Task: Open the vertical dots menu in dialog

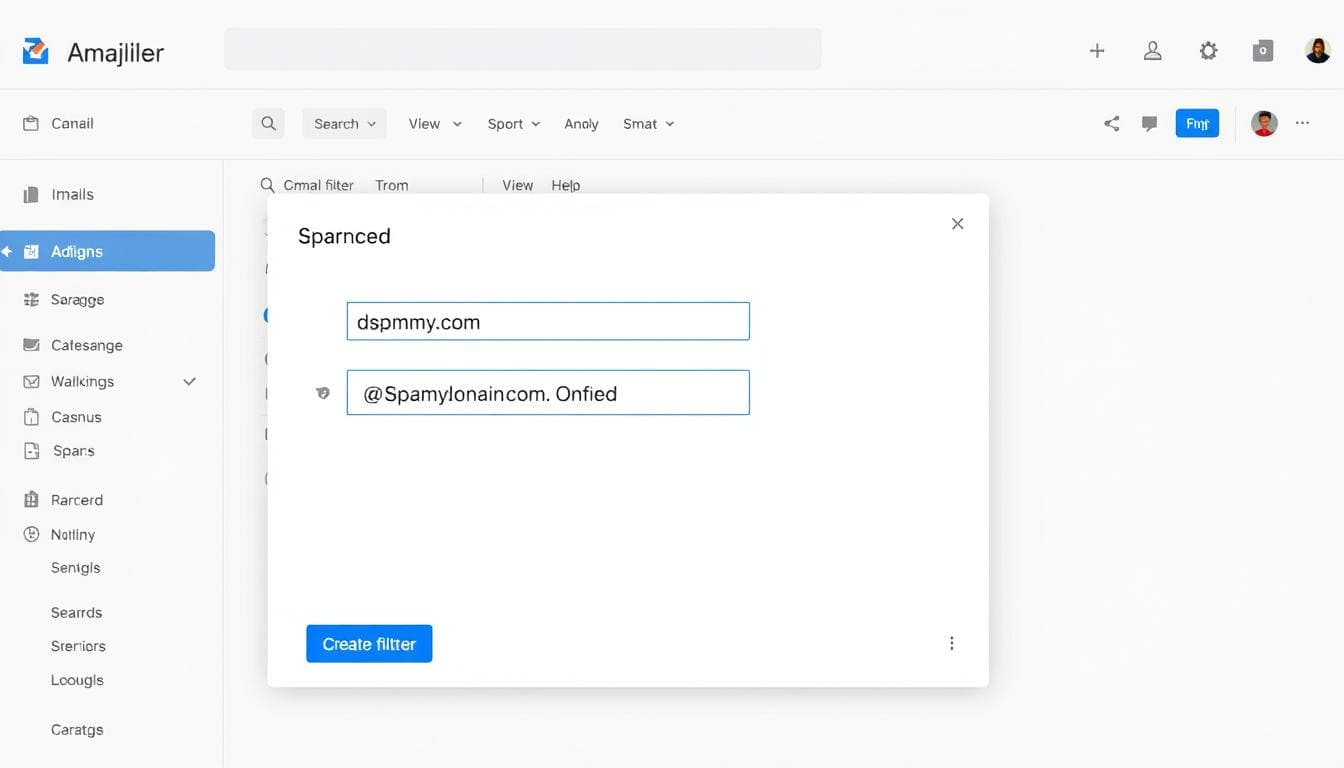Action: [x=951, y=643]
